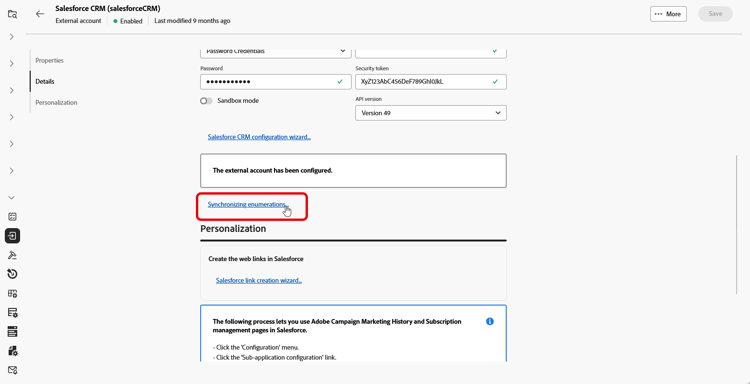Open the envelope-with-gear delivery settings icon
The height and width of the screenshot is (384, 750).
(12, 370)
